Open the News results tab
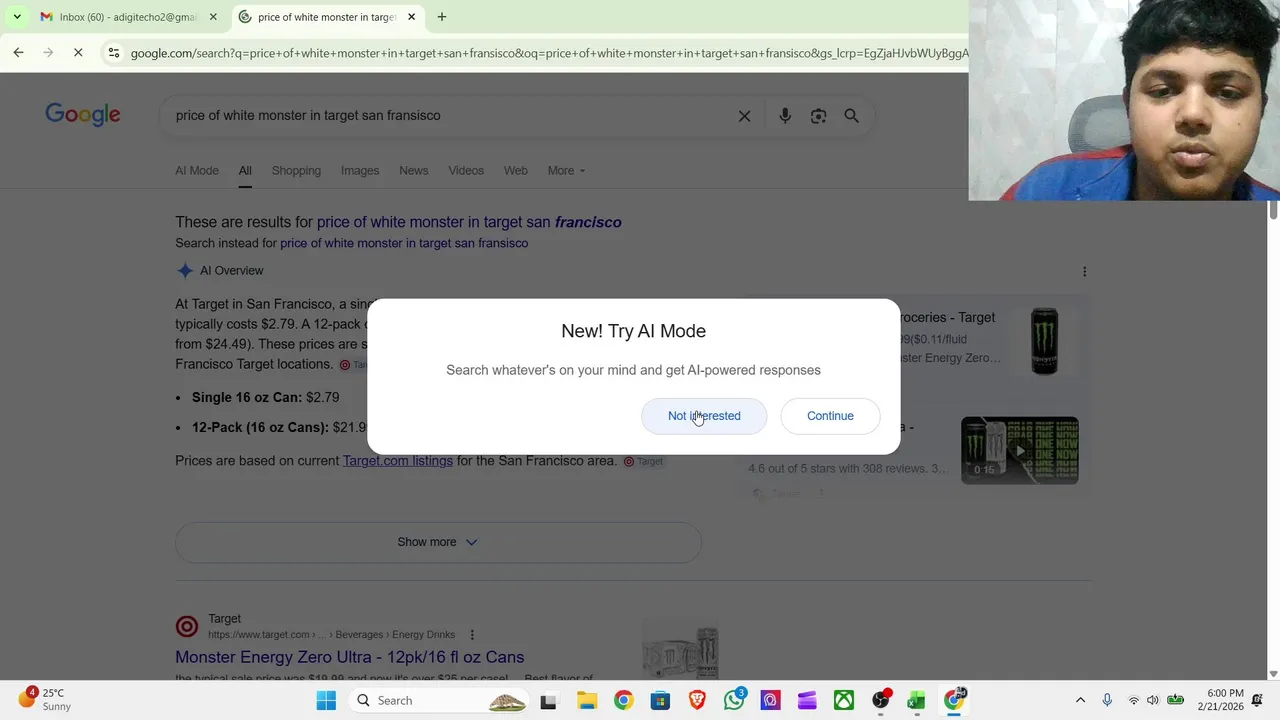The image size is (1280, 720). click(x=414, y=170)
